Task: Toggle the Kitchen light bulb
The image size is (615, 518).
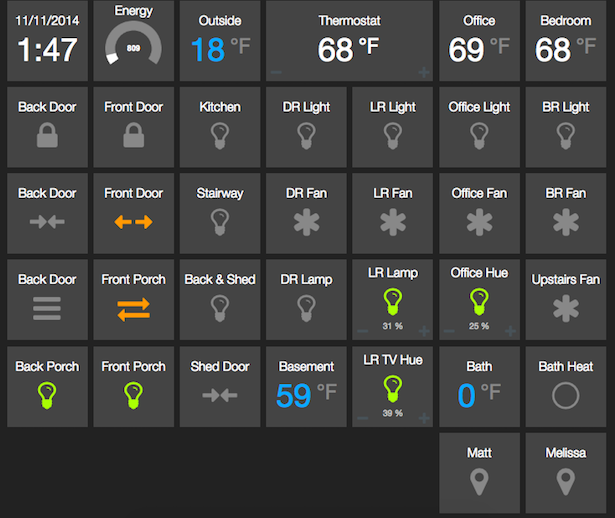Action: tap(220, 136)
